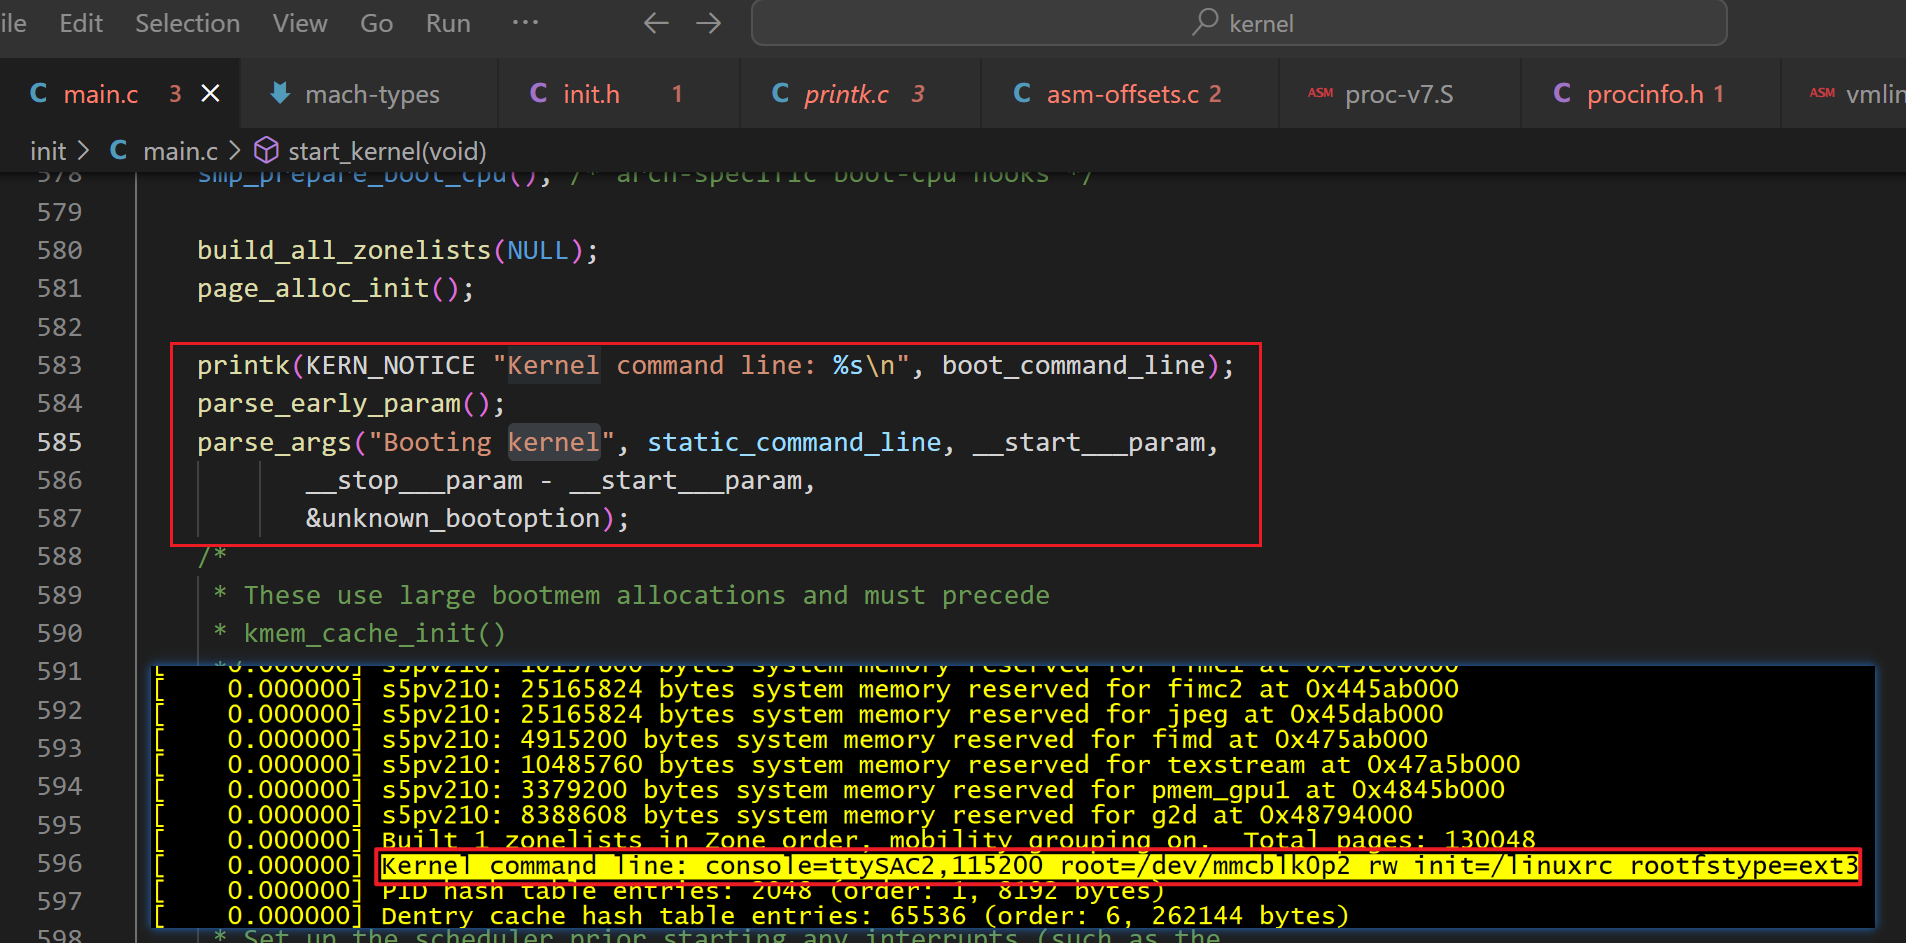Open the Go menu
Viewport: 1906px width, 943px height.
pyautogui.click(x=376, y=23)
